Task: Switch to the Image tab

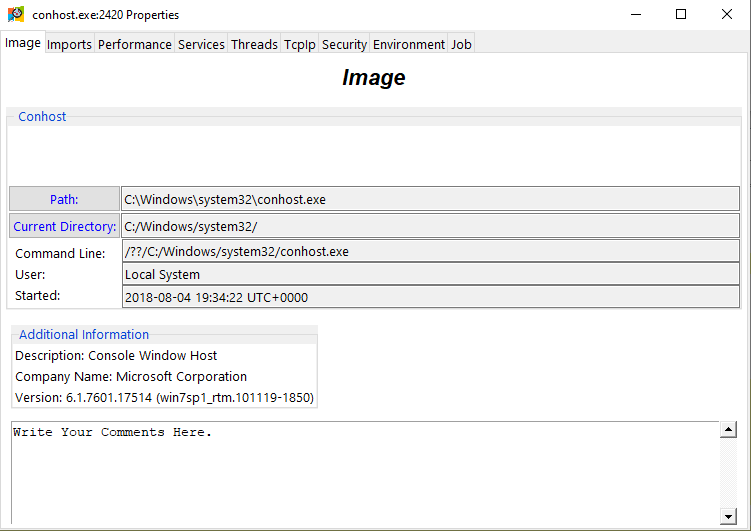Action: [23, 43]
